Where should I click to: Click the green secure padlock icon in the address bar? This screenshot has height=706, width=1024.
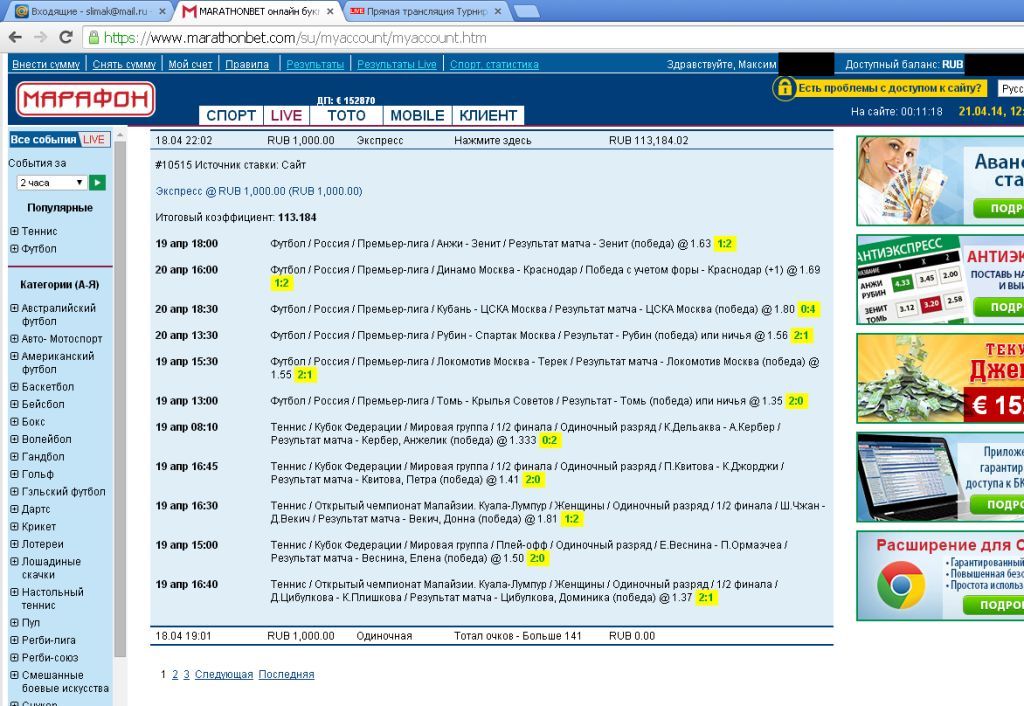point(93,38)
